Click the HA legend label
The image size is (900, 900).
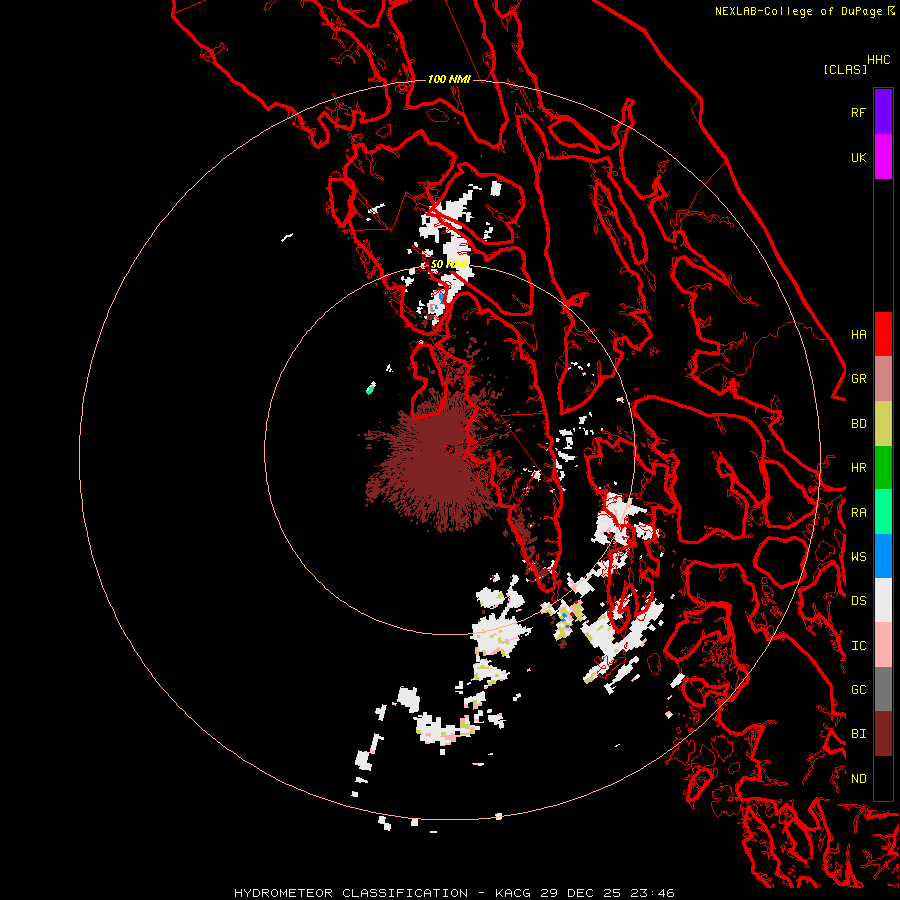tap(858, 335)
